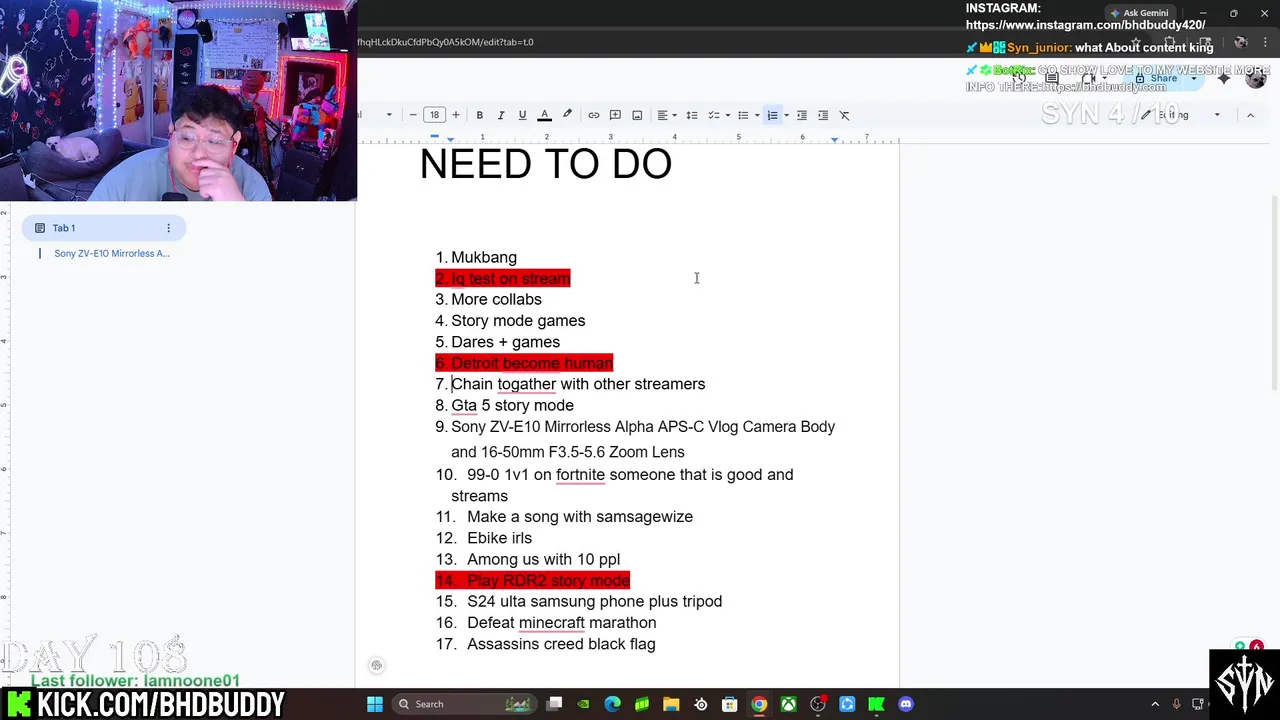Open line and paragraph spacing
Viewport: 1280px width, 720px height.
pyautogui.click(x=691, y=115)
